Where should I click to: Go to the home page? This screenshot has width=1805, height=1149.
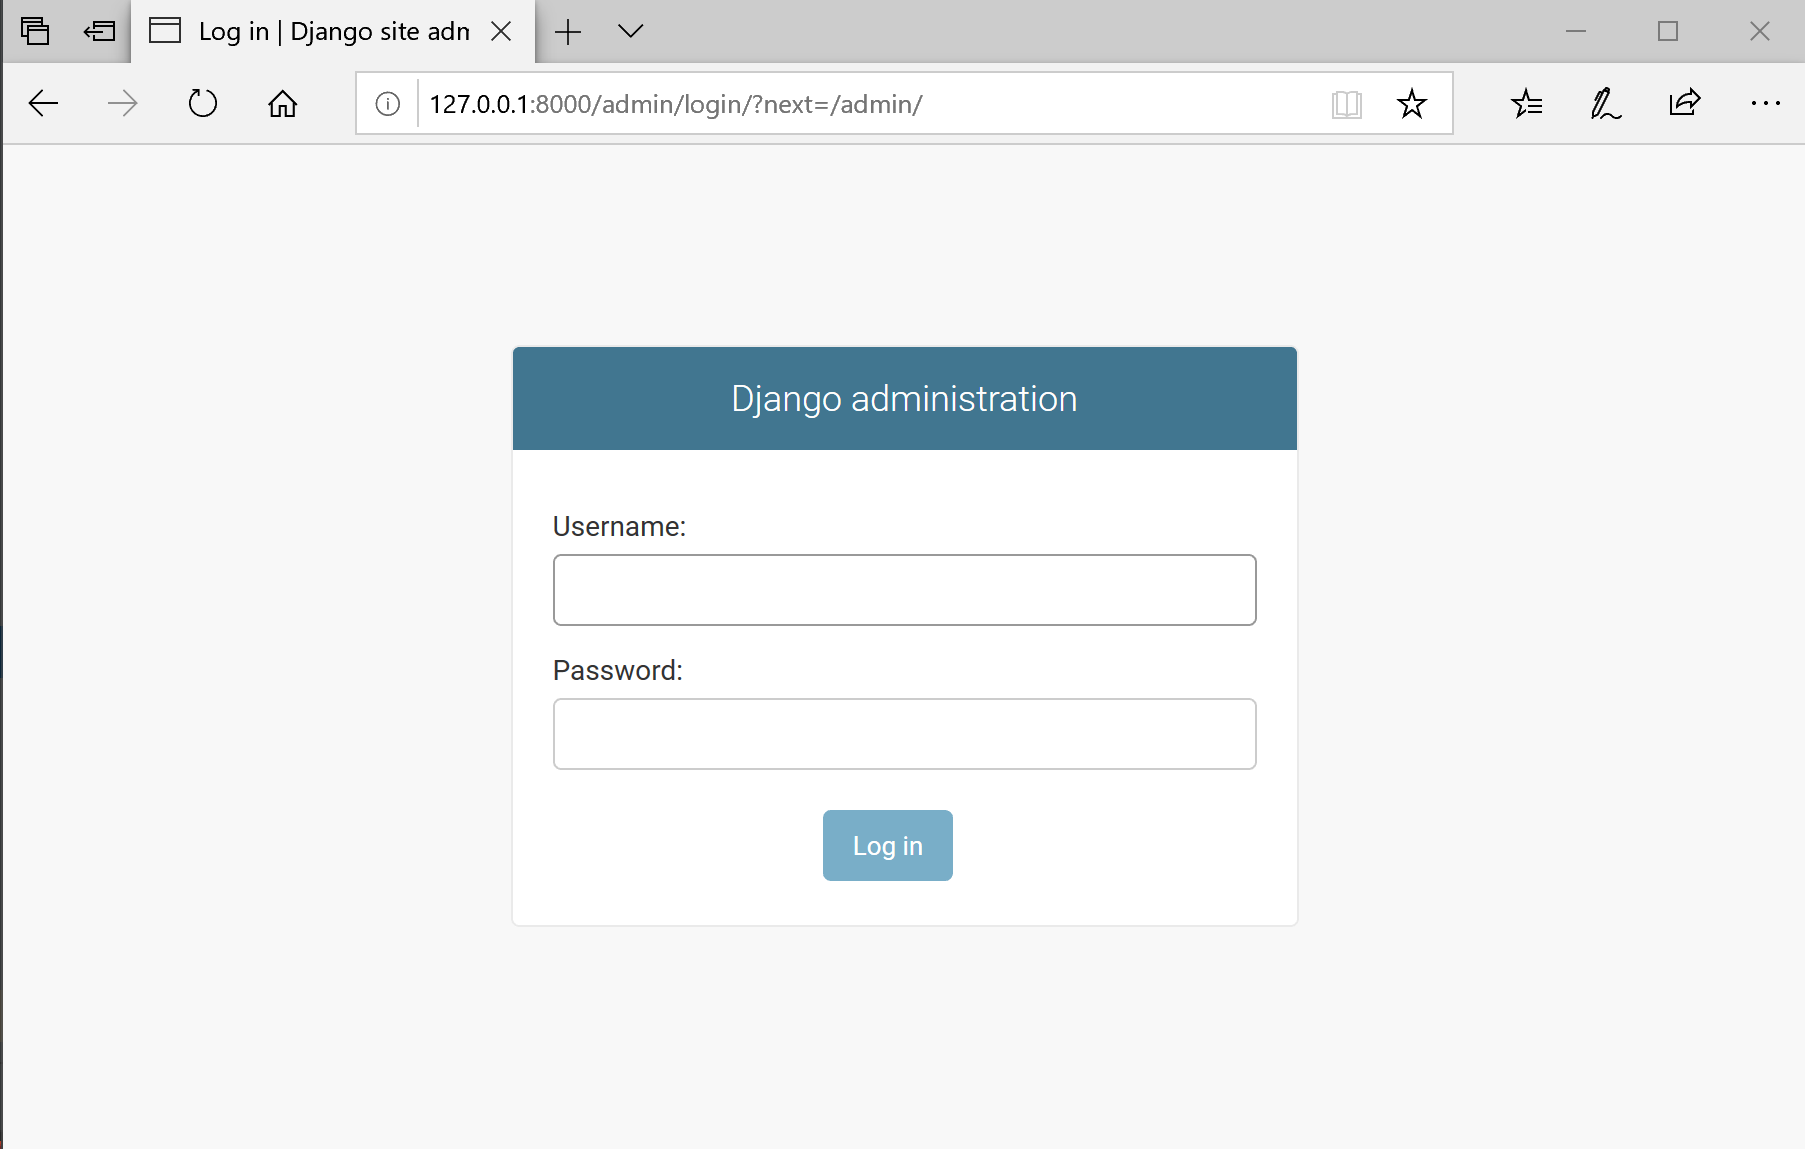point(283,104)
